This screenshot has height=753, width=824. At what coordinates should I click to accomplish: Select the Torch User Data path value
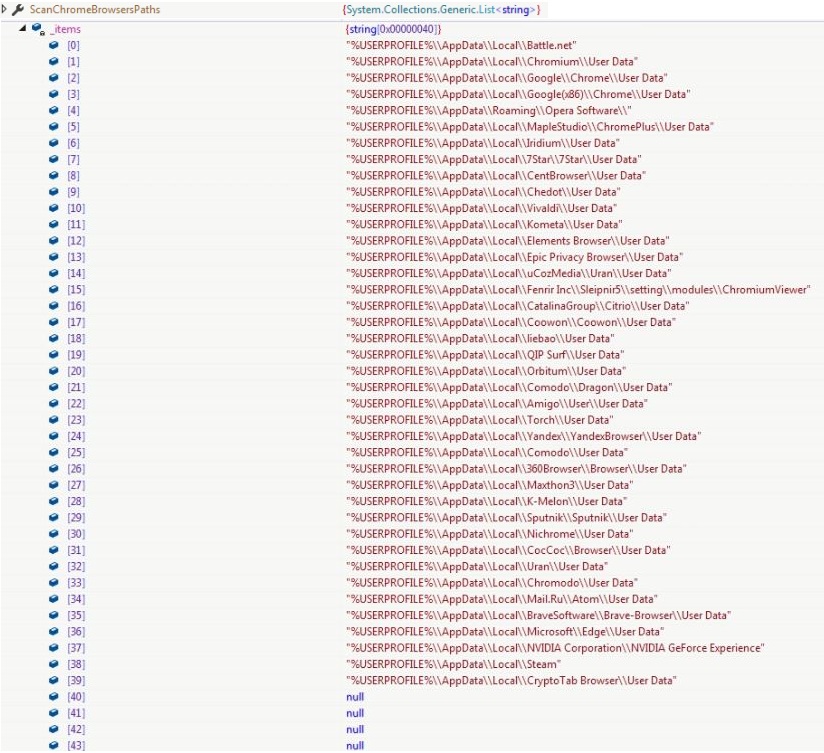(x=479, y=420)
